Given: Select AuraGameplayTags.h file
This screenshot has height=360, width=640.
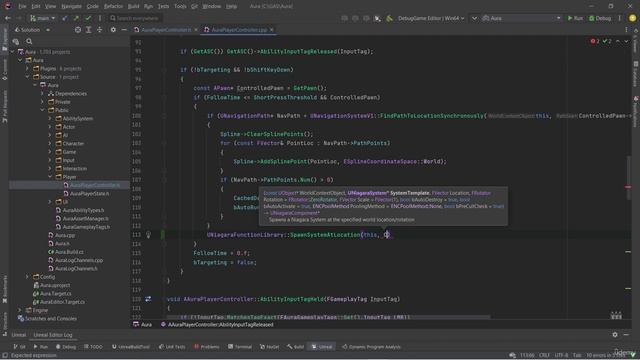Looking at the screenshot, I should (x=86, y=227).
